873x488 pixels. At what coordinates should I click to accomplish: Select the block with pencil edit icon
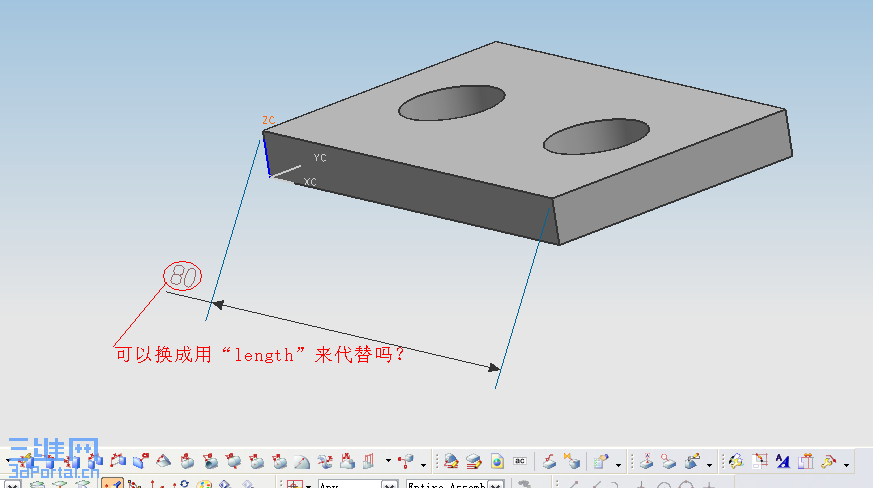(x=692, y=461)
